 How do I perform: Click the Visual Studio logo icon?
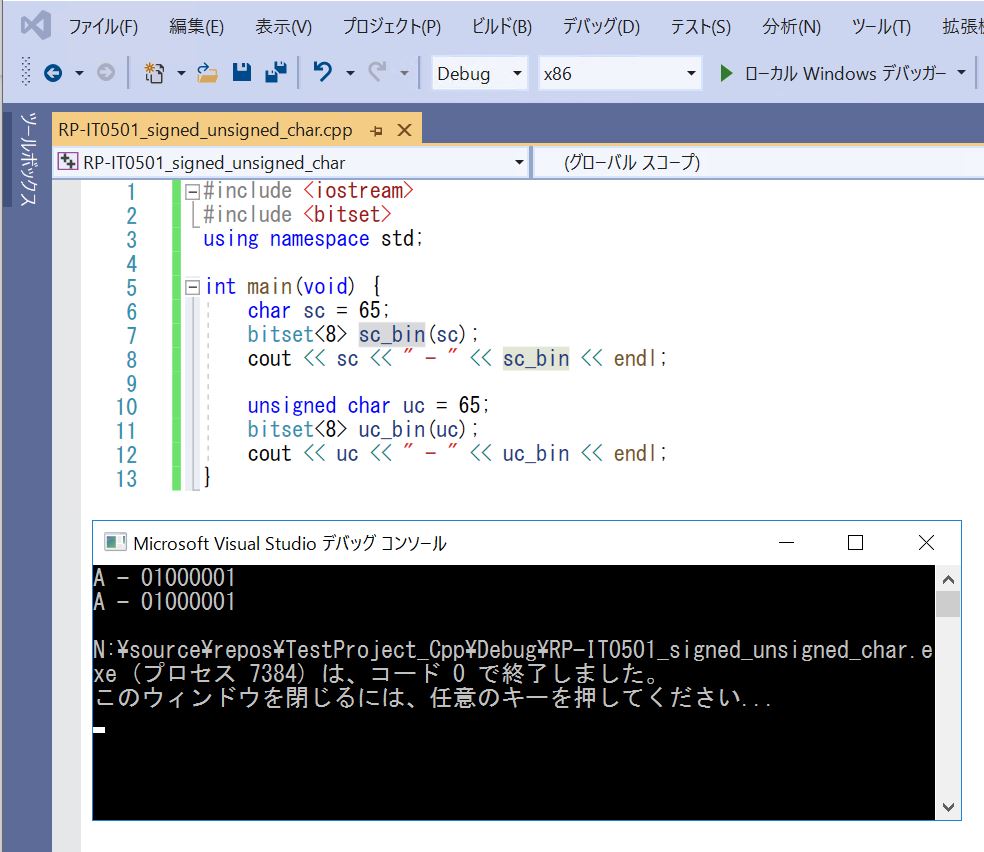coord(35,26)
